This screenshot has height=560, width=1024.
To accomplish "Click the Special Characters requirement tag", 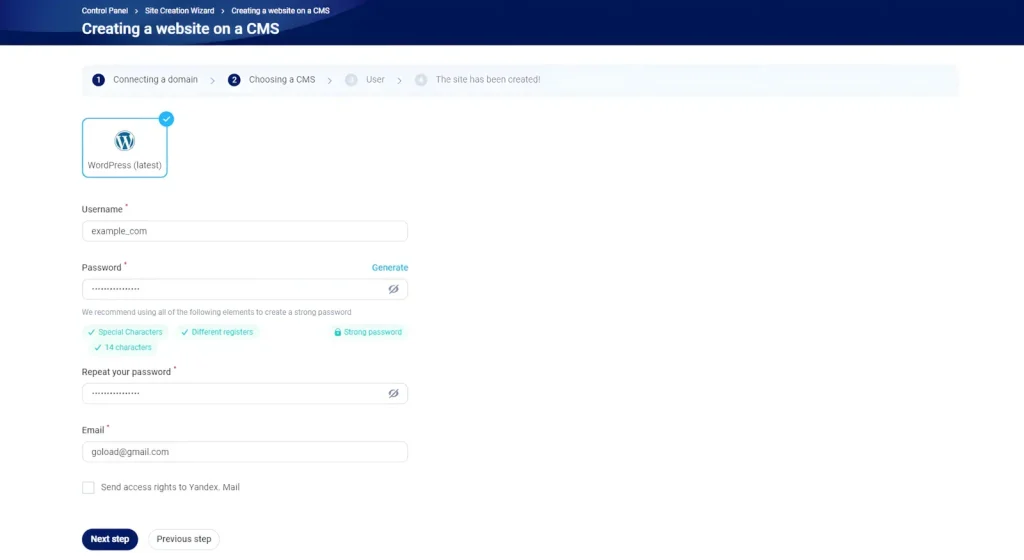I will point(125,332).
